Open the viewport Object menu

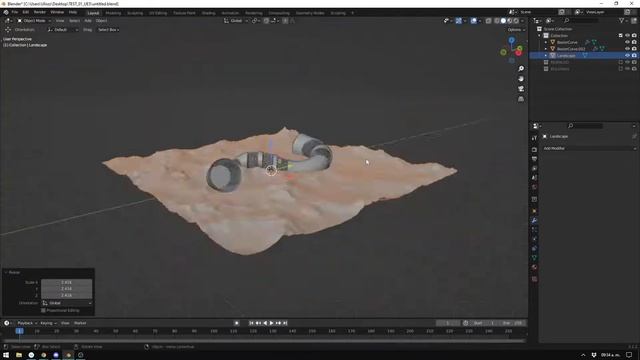coord(101,20)
